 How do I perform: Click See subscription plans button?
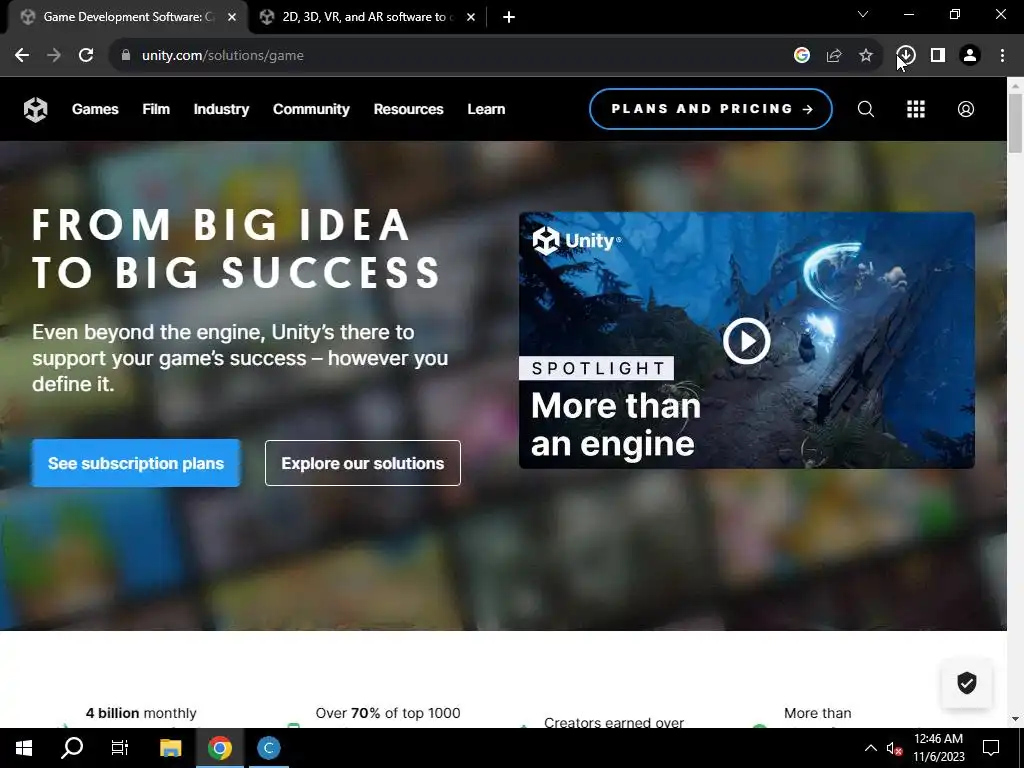point(136,463)
